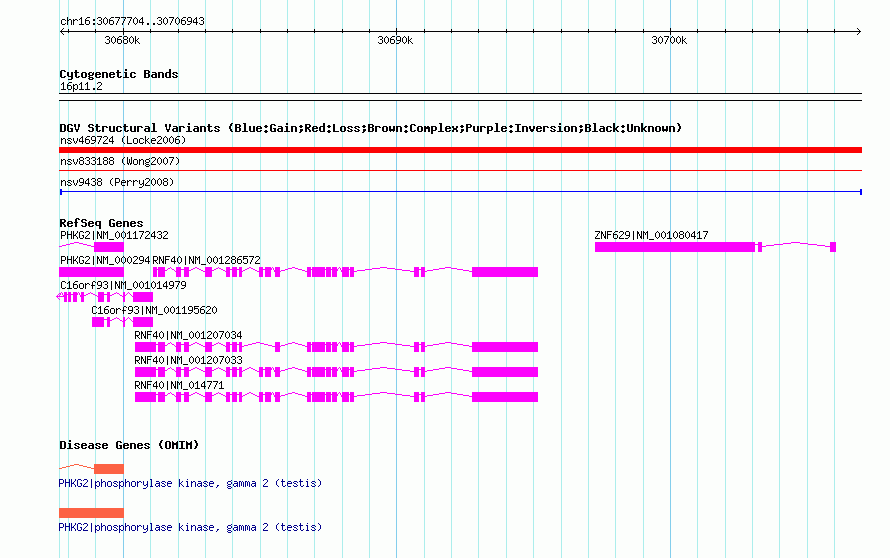890x558 pixels.
Task: Select the nsv9438 (Perry2008) label
Action: tap(117, 182)
